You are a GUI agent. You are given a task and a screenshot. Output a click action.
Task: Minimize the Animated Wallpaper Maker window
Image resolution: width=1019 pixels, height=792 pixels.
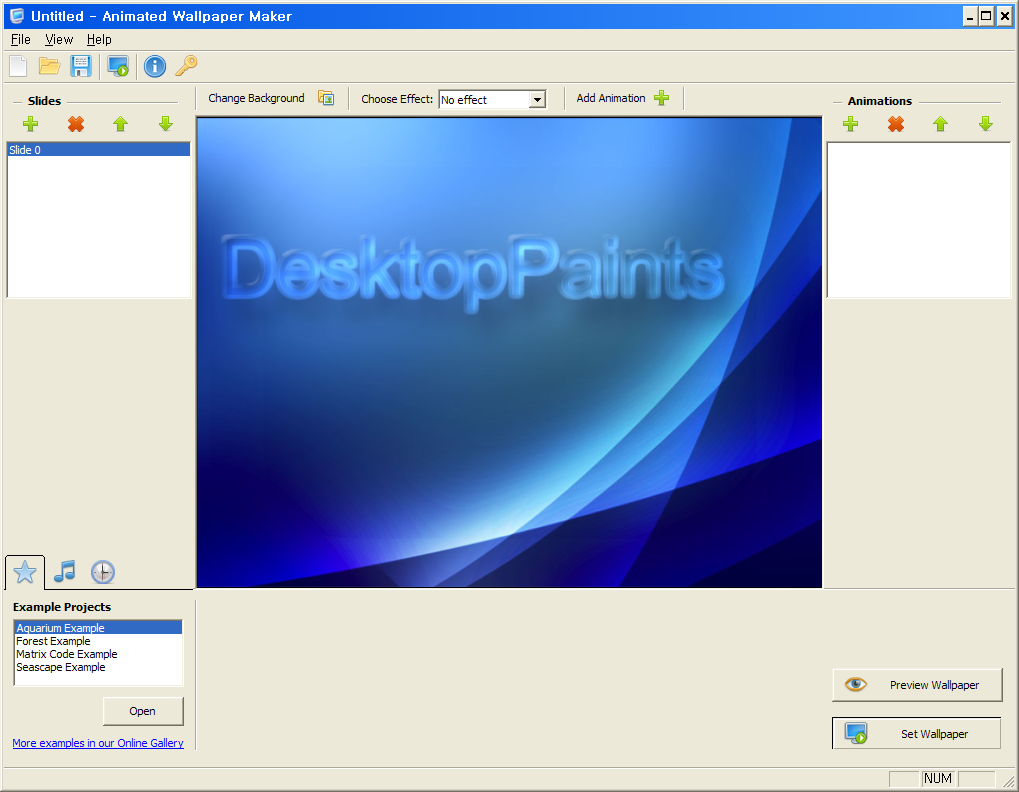(x=970, y=16)
